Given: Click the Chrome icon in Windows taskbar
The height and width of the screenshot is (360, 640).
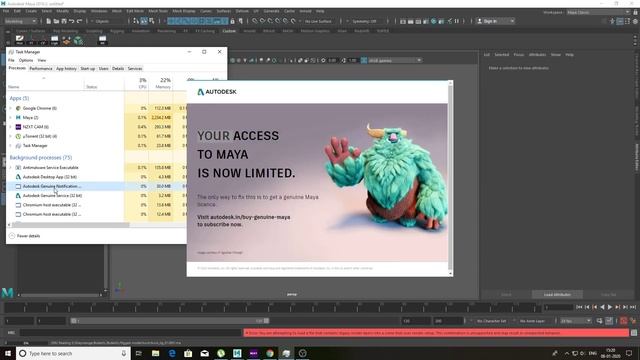Looking at the screenshot, I should (270, 353).
